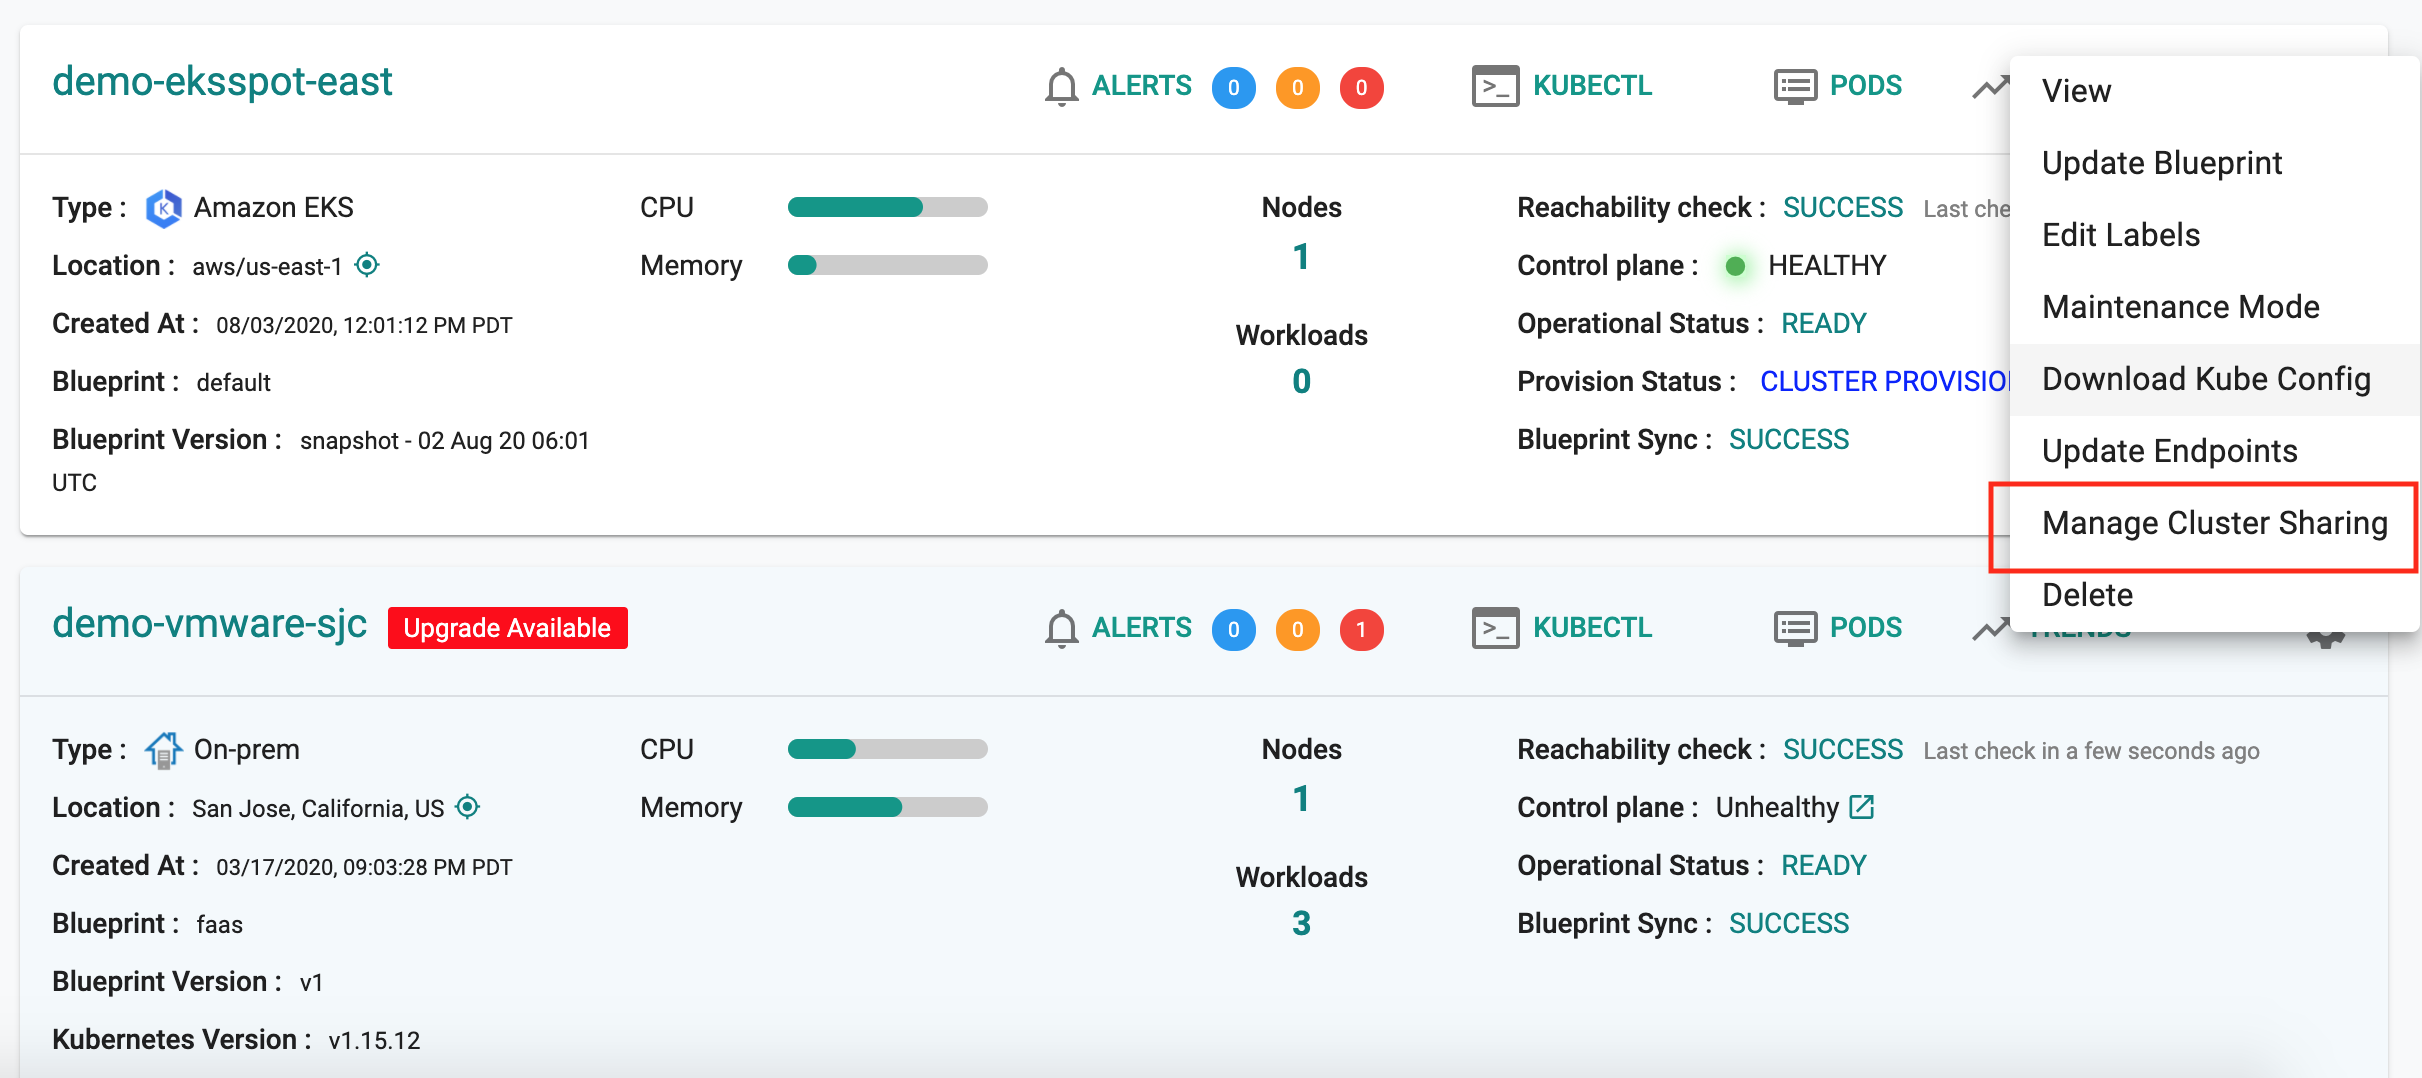The image size is (2422, 1078).
Task: Click the location target icon next to aws/us-east-1
Action: pyautogui.click(x=367, y=265)
